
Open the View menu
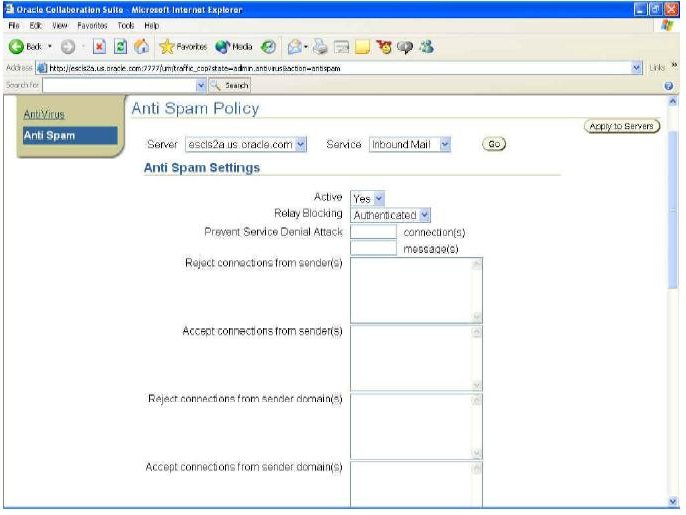click(x=60, y=25)
